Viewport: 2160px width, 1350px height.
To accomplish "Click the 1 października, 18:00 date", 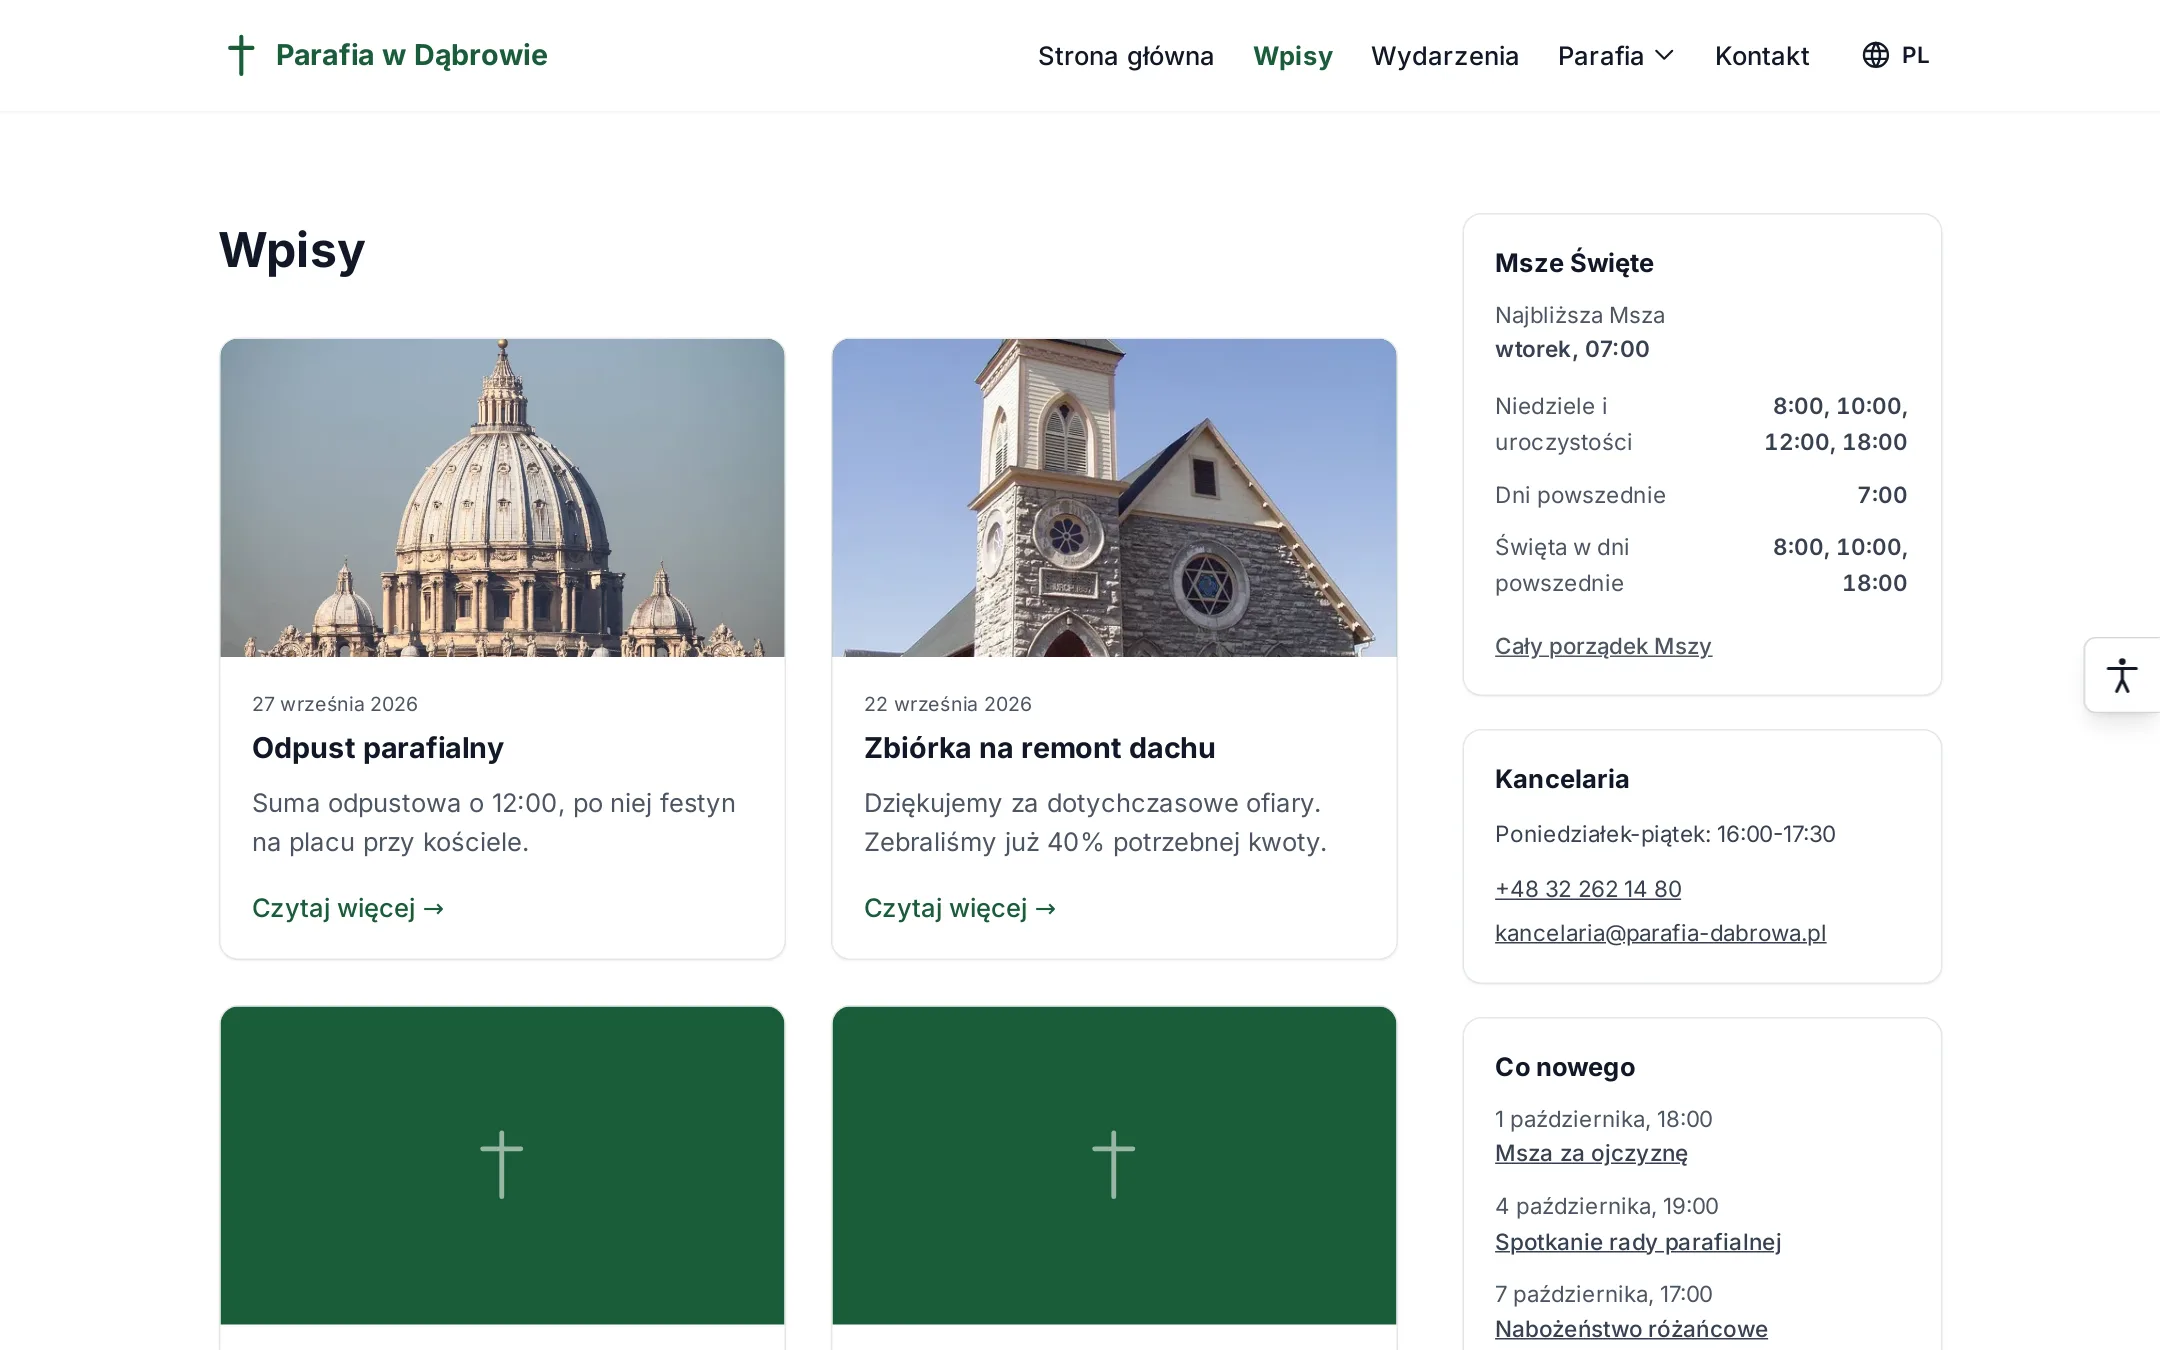I will (1604, 1119).
